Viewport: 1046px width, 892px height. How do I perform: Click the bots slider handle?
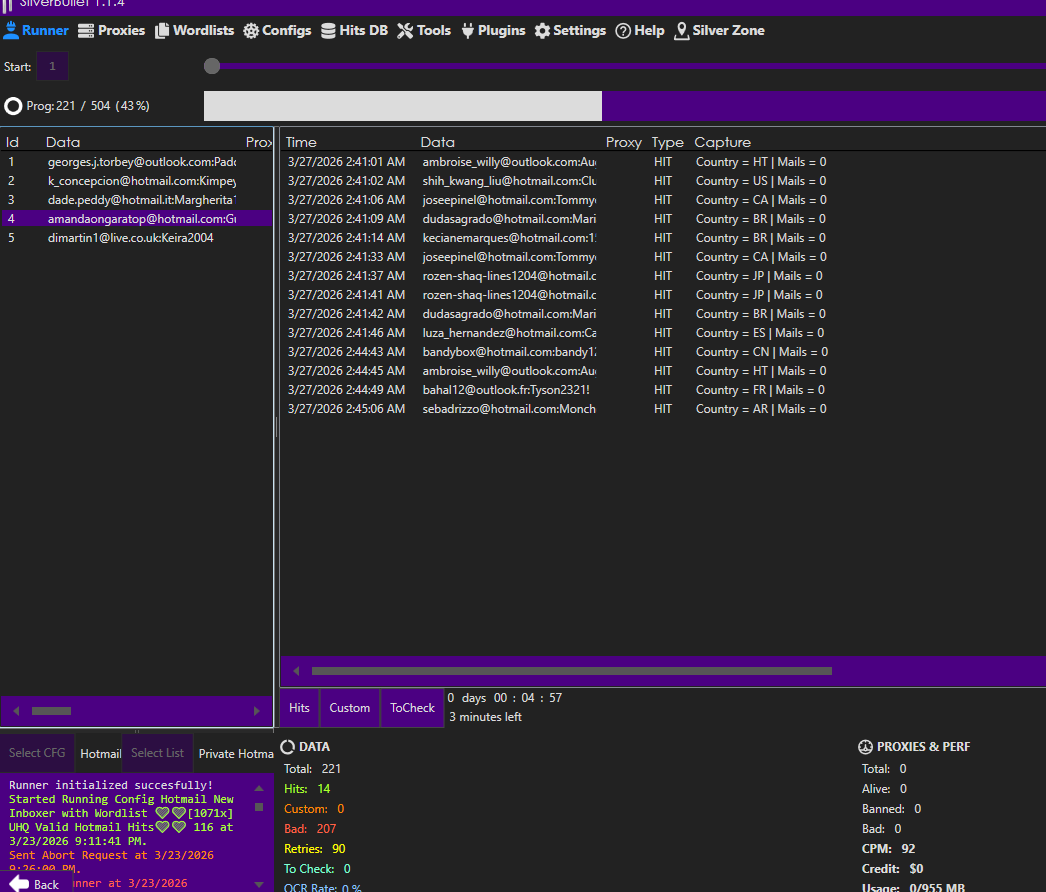[x=212, y=66]
